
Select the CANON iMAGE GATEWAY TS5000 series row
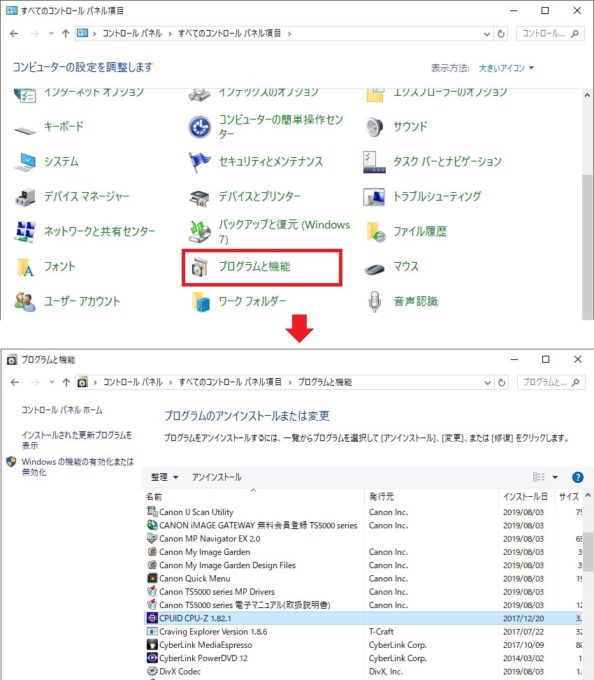point(362,526)
